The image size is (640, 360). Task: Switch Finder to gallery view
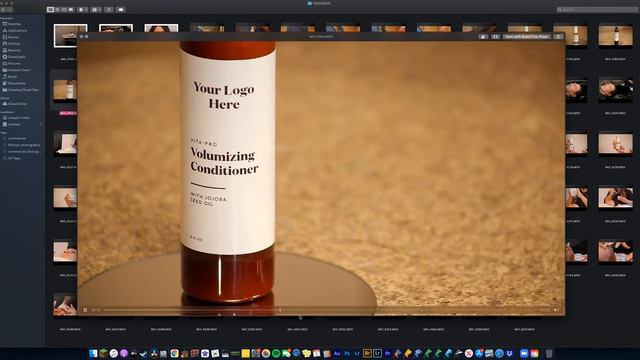click(x=71, y=9)
